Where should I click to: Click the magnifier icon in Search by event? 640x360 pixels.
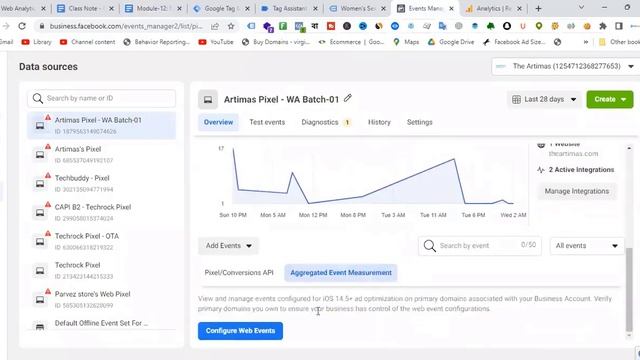click(429, 246)
